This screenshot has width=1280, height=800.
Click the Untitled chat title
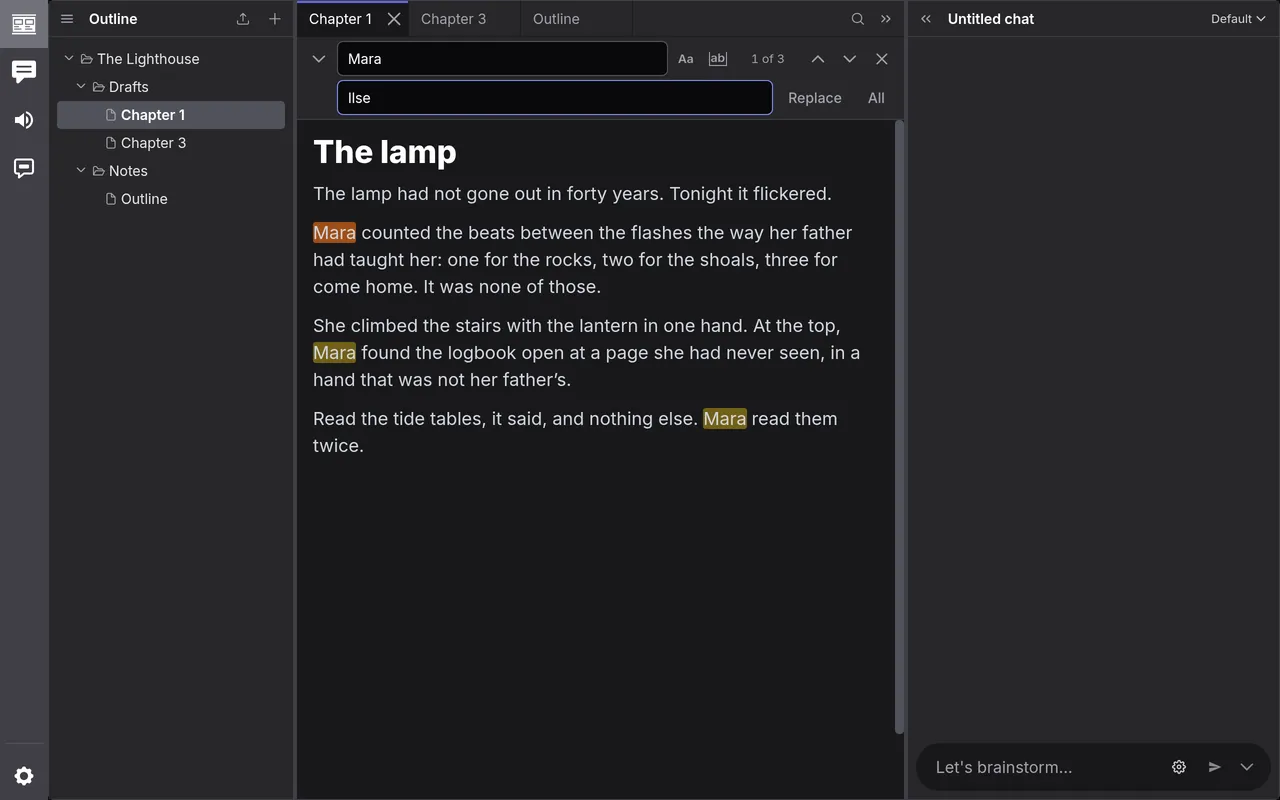[x=991, y=19]
